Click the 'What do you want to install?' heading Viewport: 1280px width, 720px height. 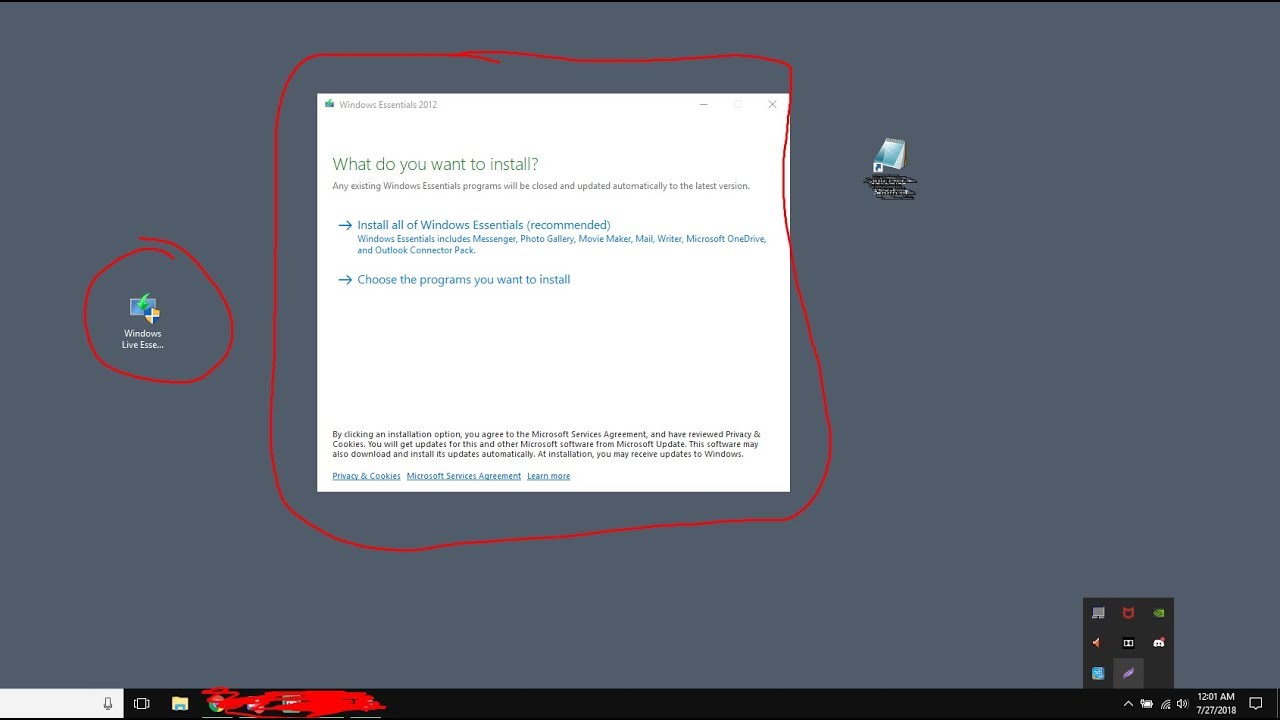coord(435,164)
